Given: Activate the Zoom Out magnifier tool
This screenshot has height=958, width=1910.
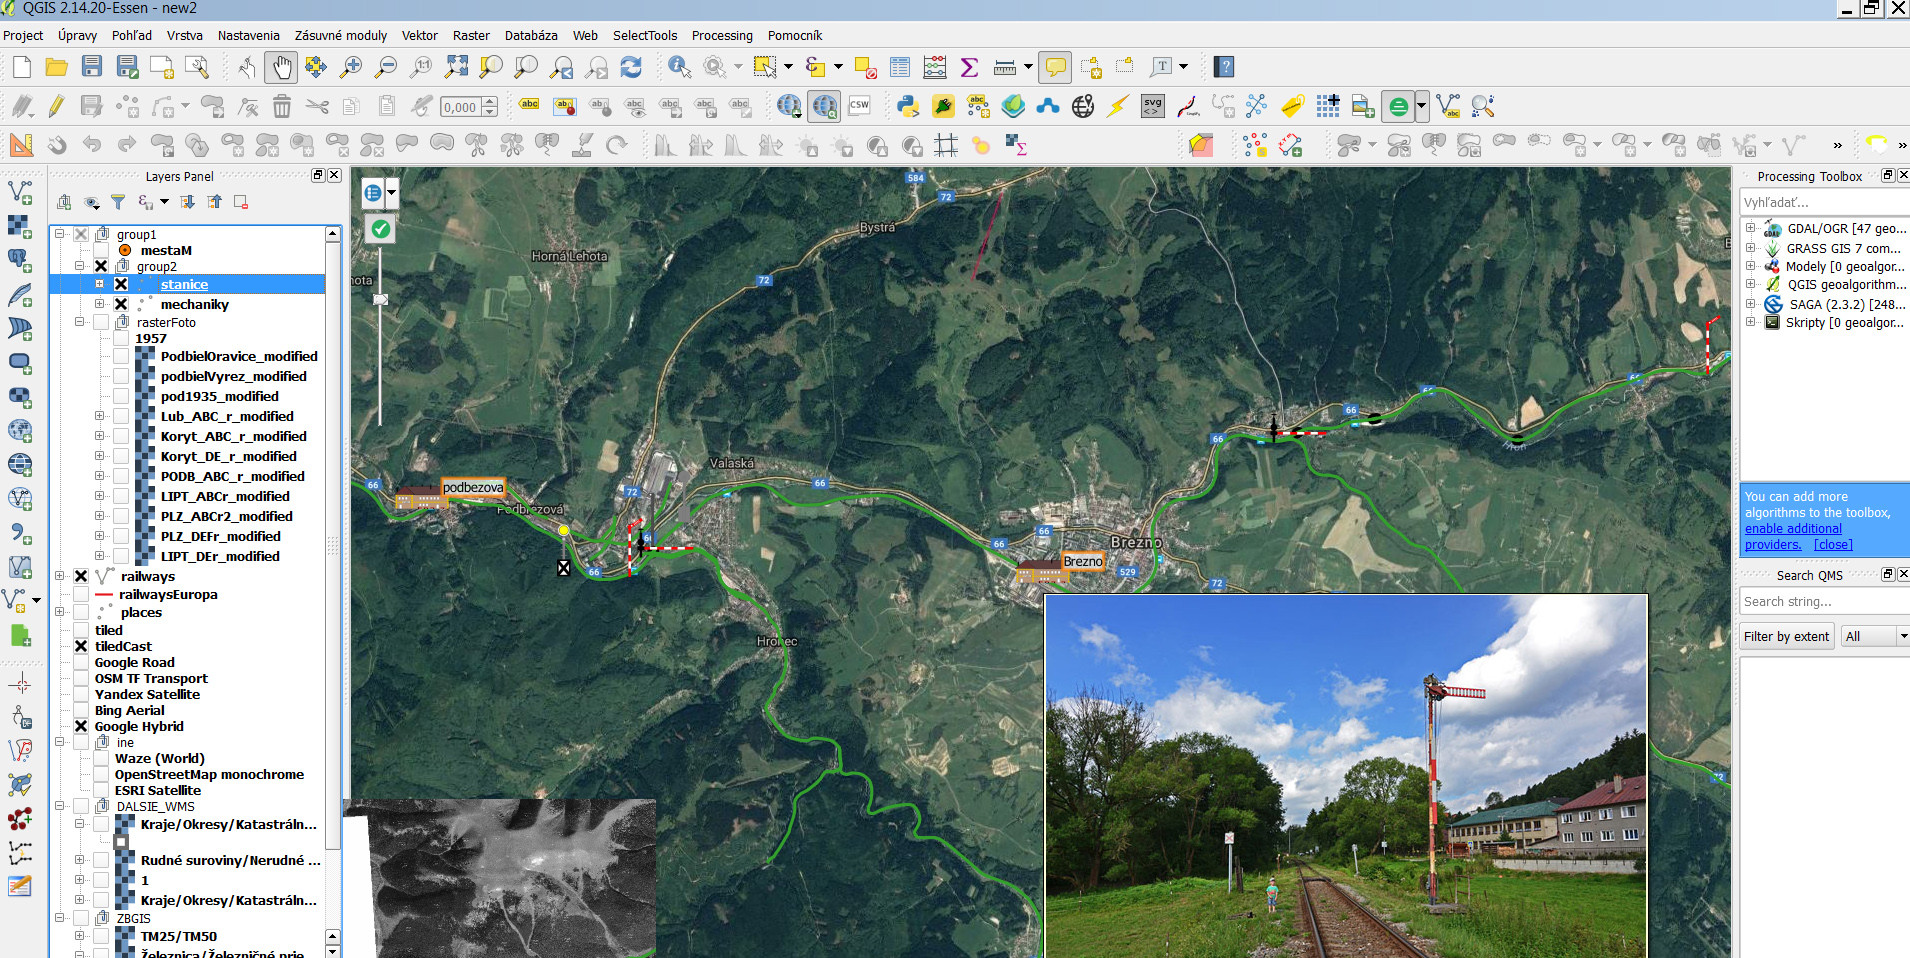Looking at the screenshot, I should coord(386,67).
